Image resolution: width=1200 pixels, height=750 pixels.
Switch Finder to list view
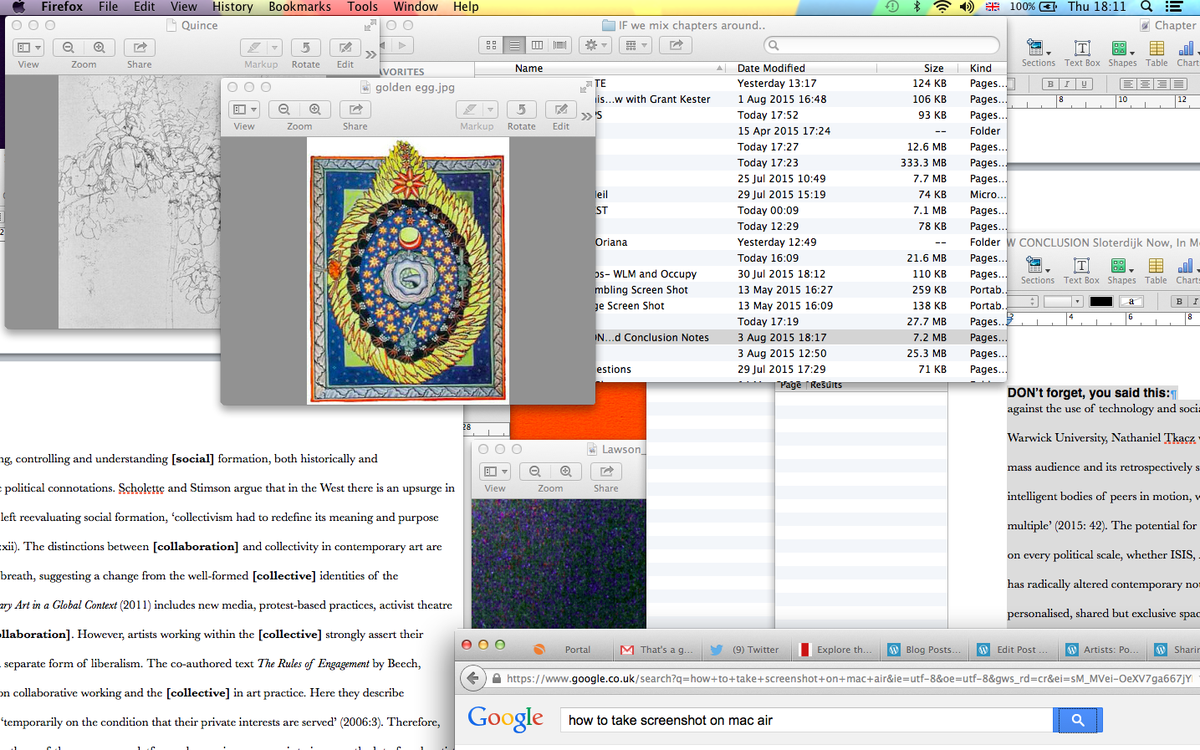click(513, 45)
